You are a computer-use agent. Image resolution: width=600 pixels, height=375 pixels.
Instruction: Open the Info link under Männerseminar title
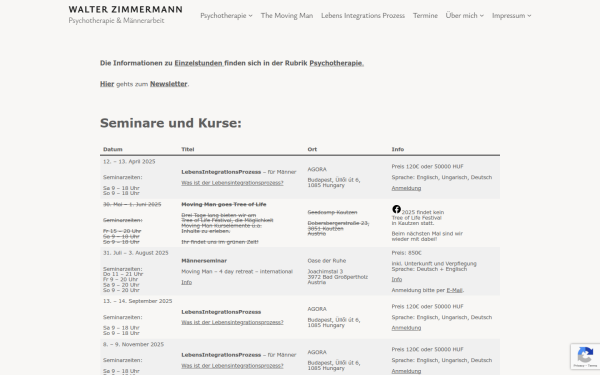186,282
